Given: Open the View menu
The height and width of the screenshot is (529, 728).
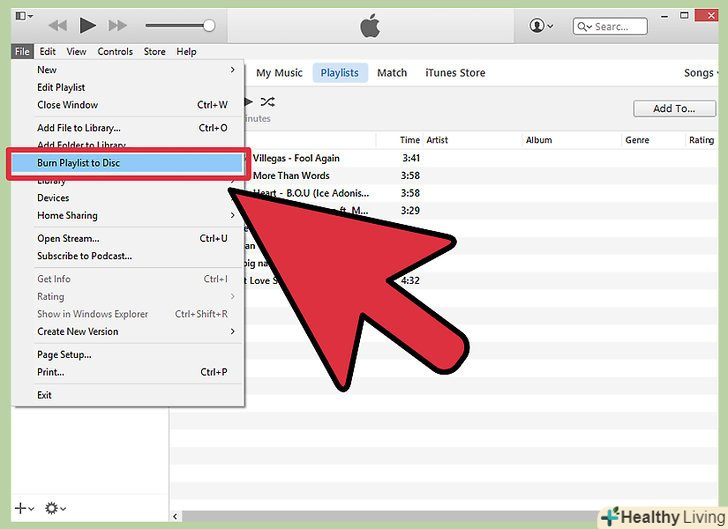Looking at the screenshot, I should tap(76, 52).
